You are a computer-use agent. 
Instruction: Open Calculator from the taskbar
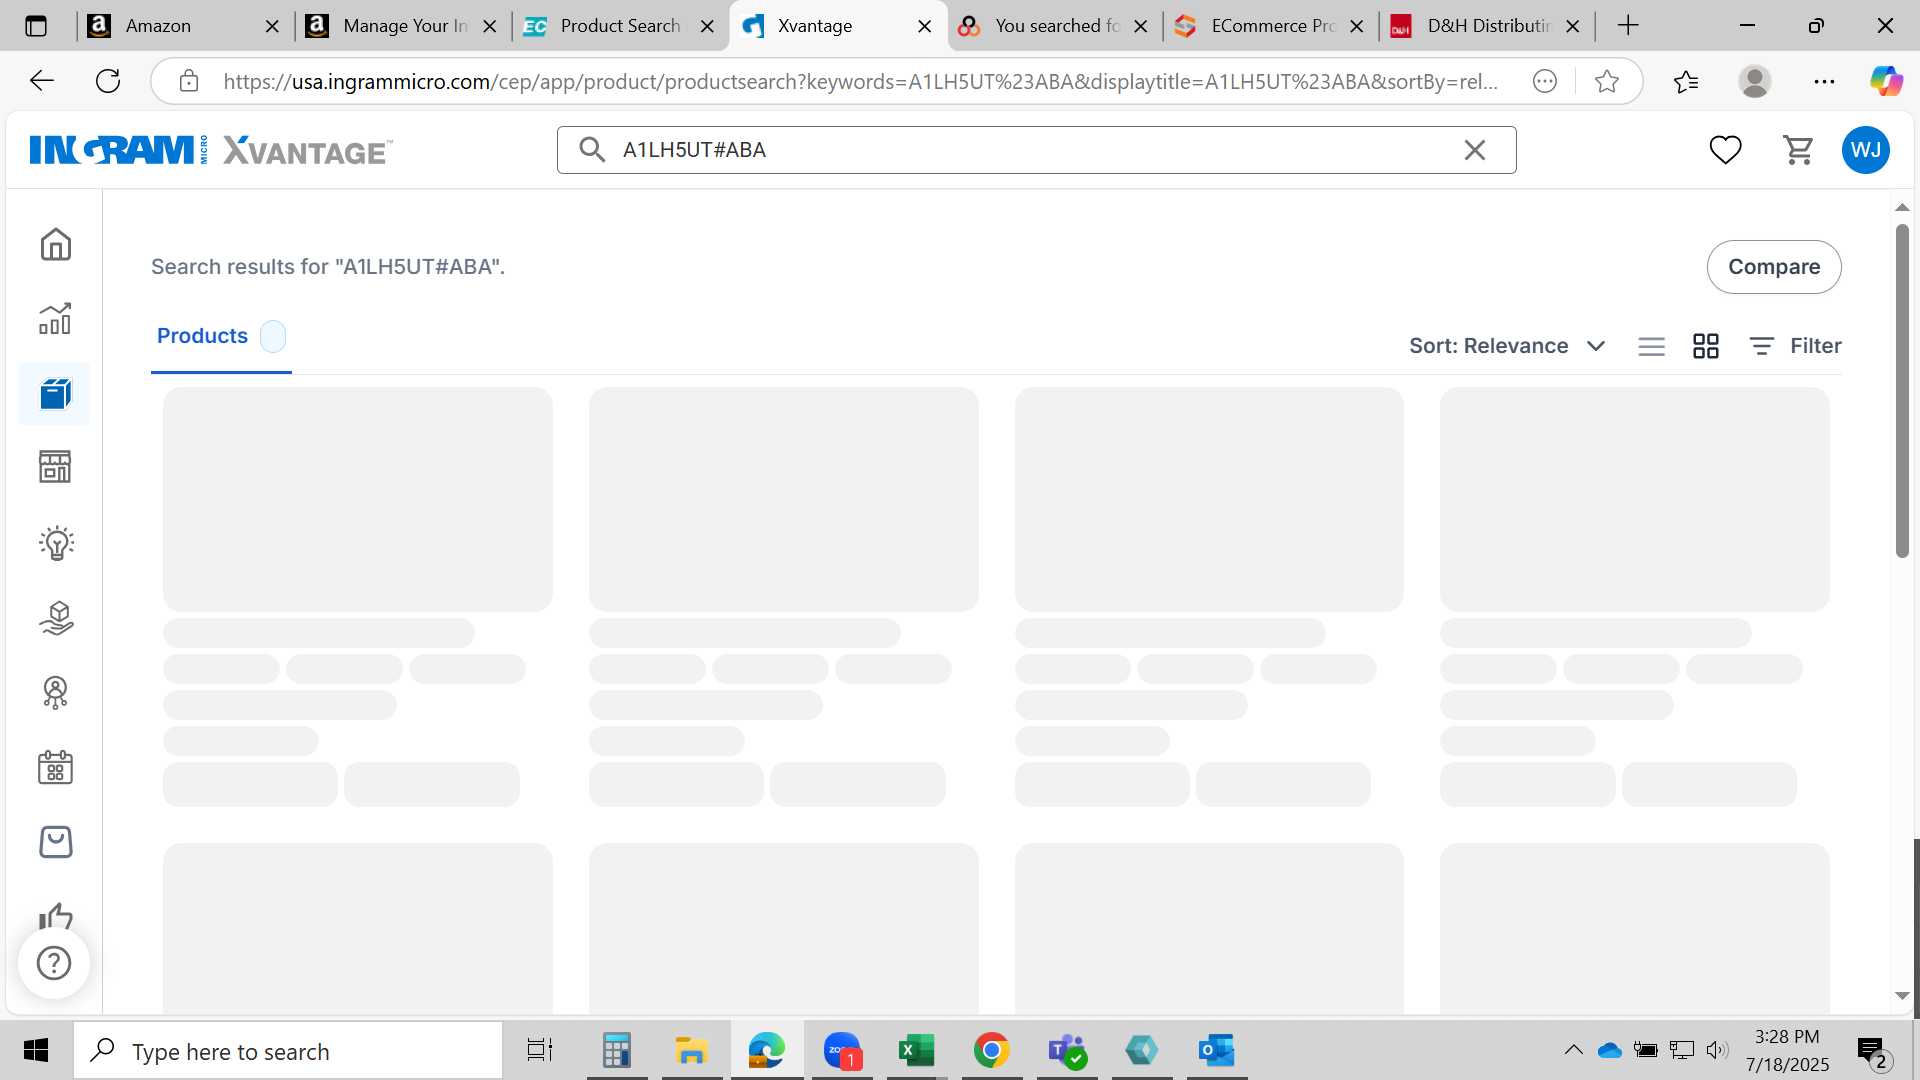[x=616, y=1051]
